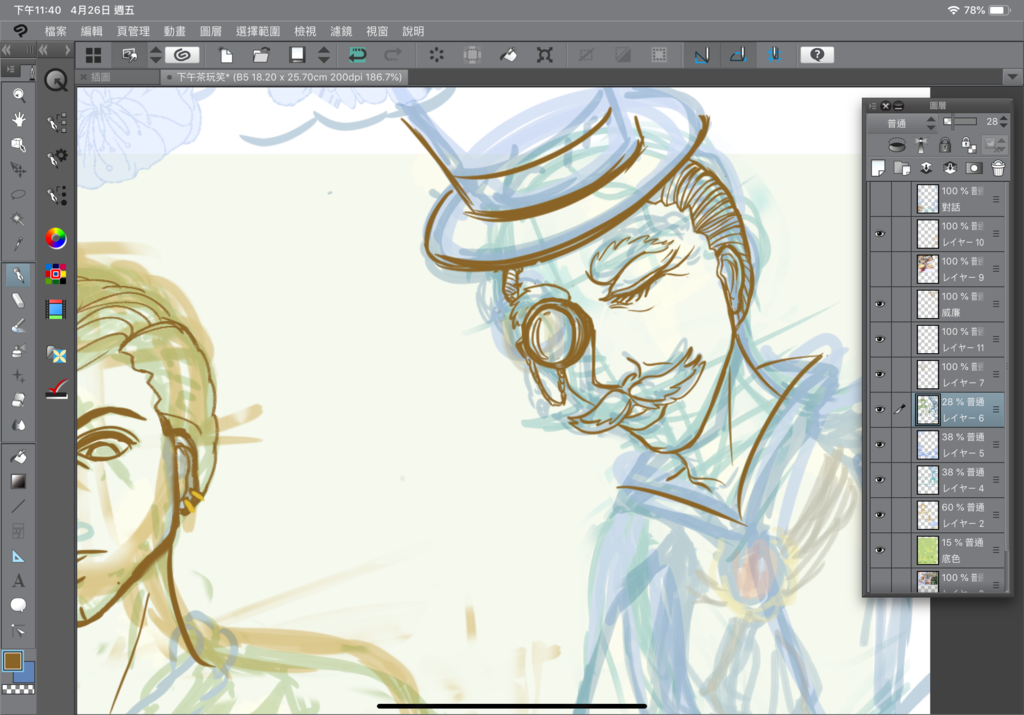Hide the 威廉 layer

click(x=880, y=304)
